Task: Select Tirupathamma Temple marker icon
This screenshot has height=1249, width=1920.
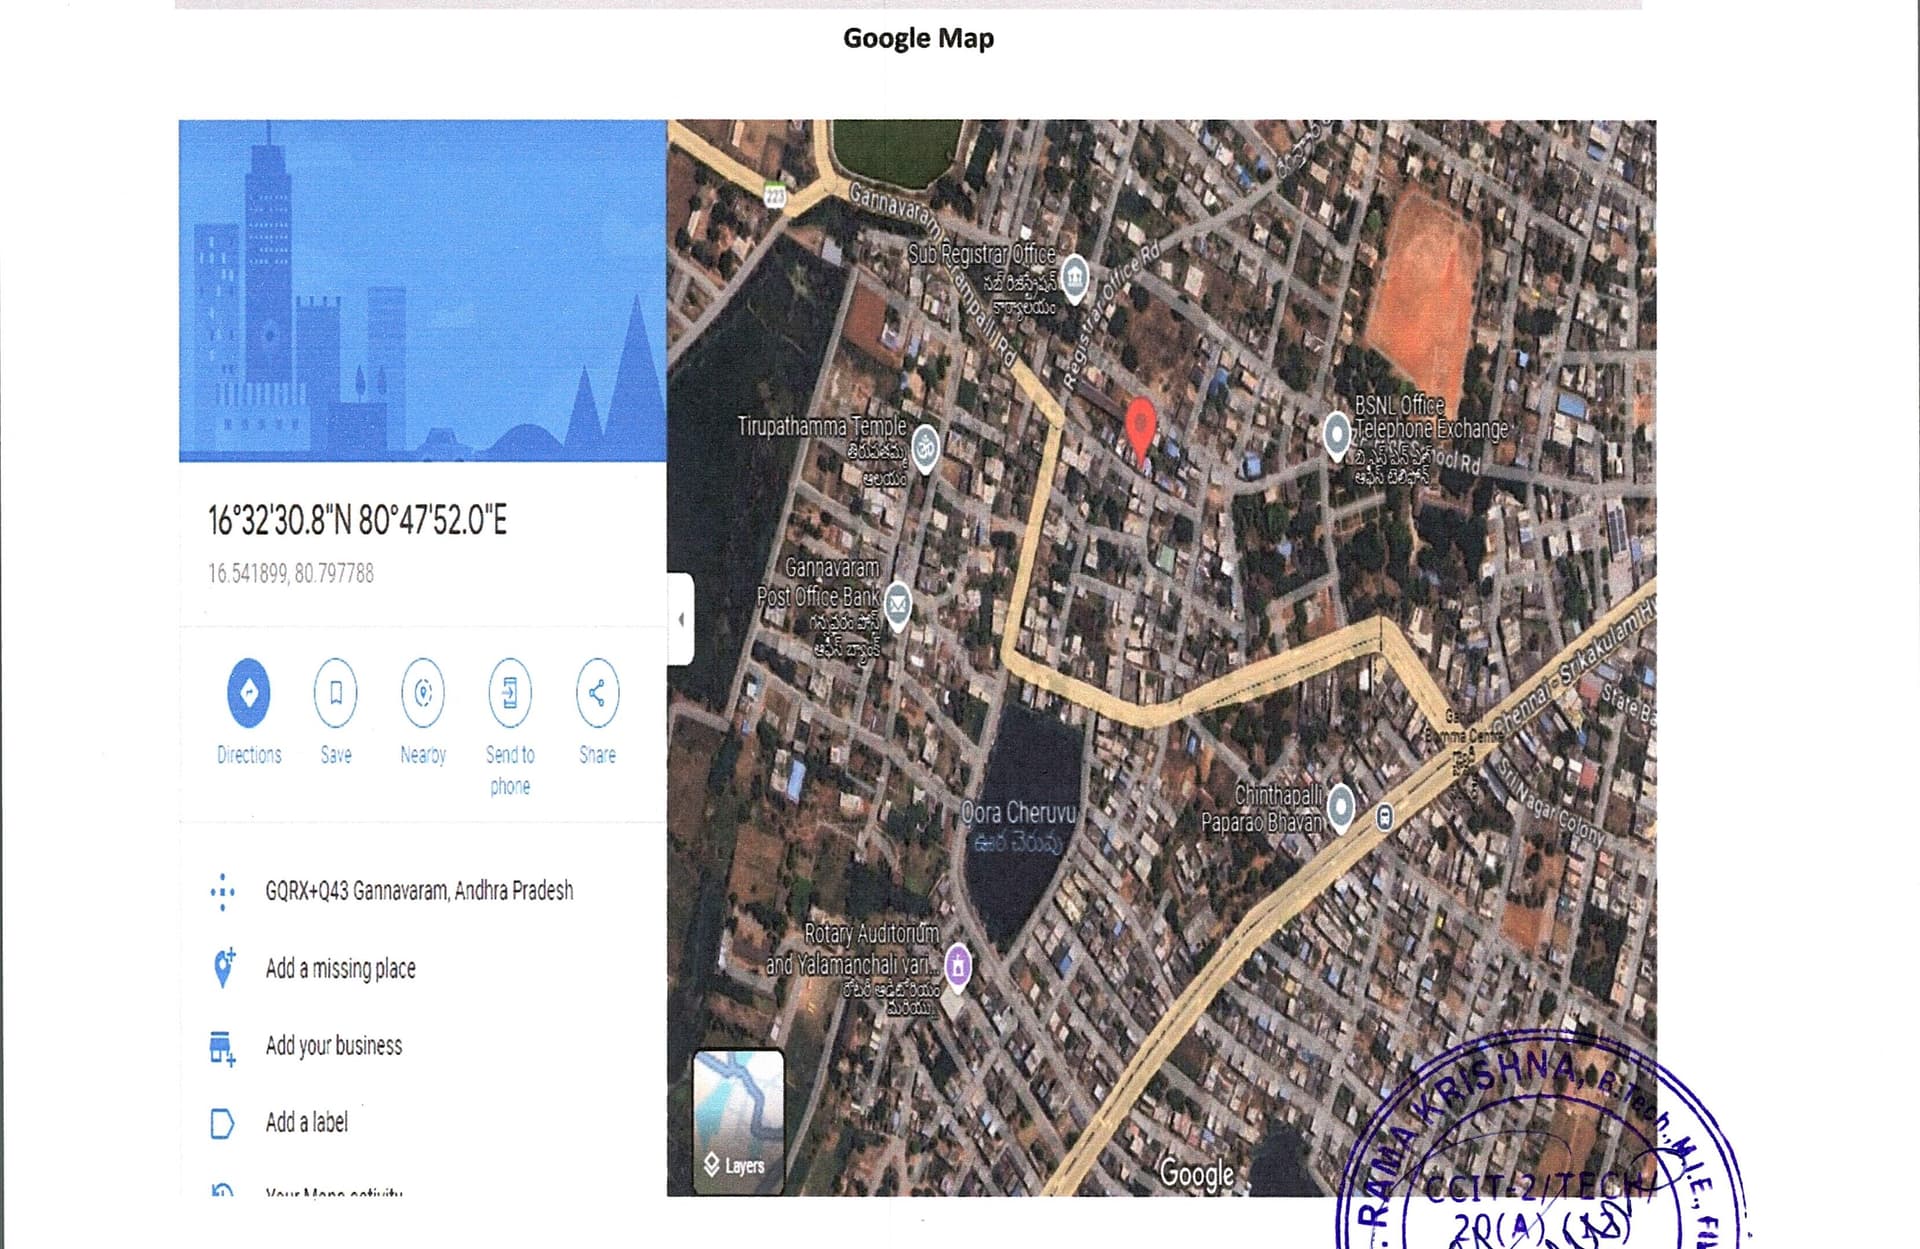Action: (x=925, y=448)
